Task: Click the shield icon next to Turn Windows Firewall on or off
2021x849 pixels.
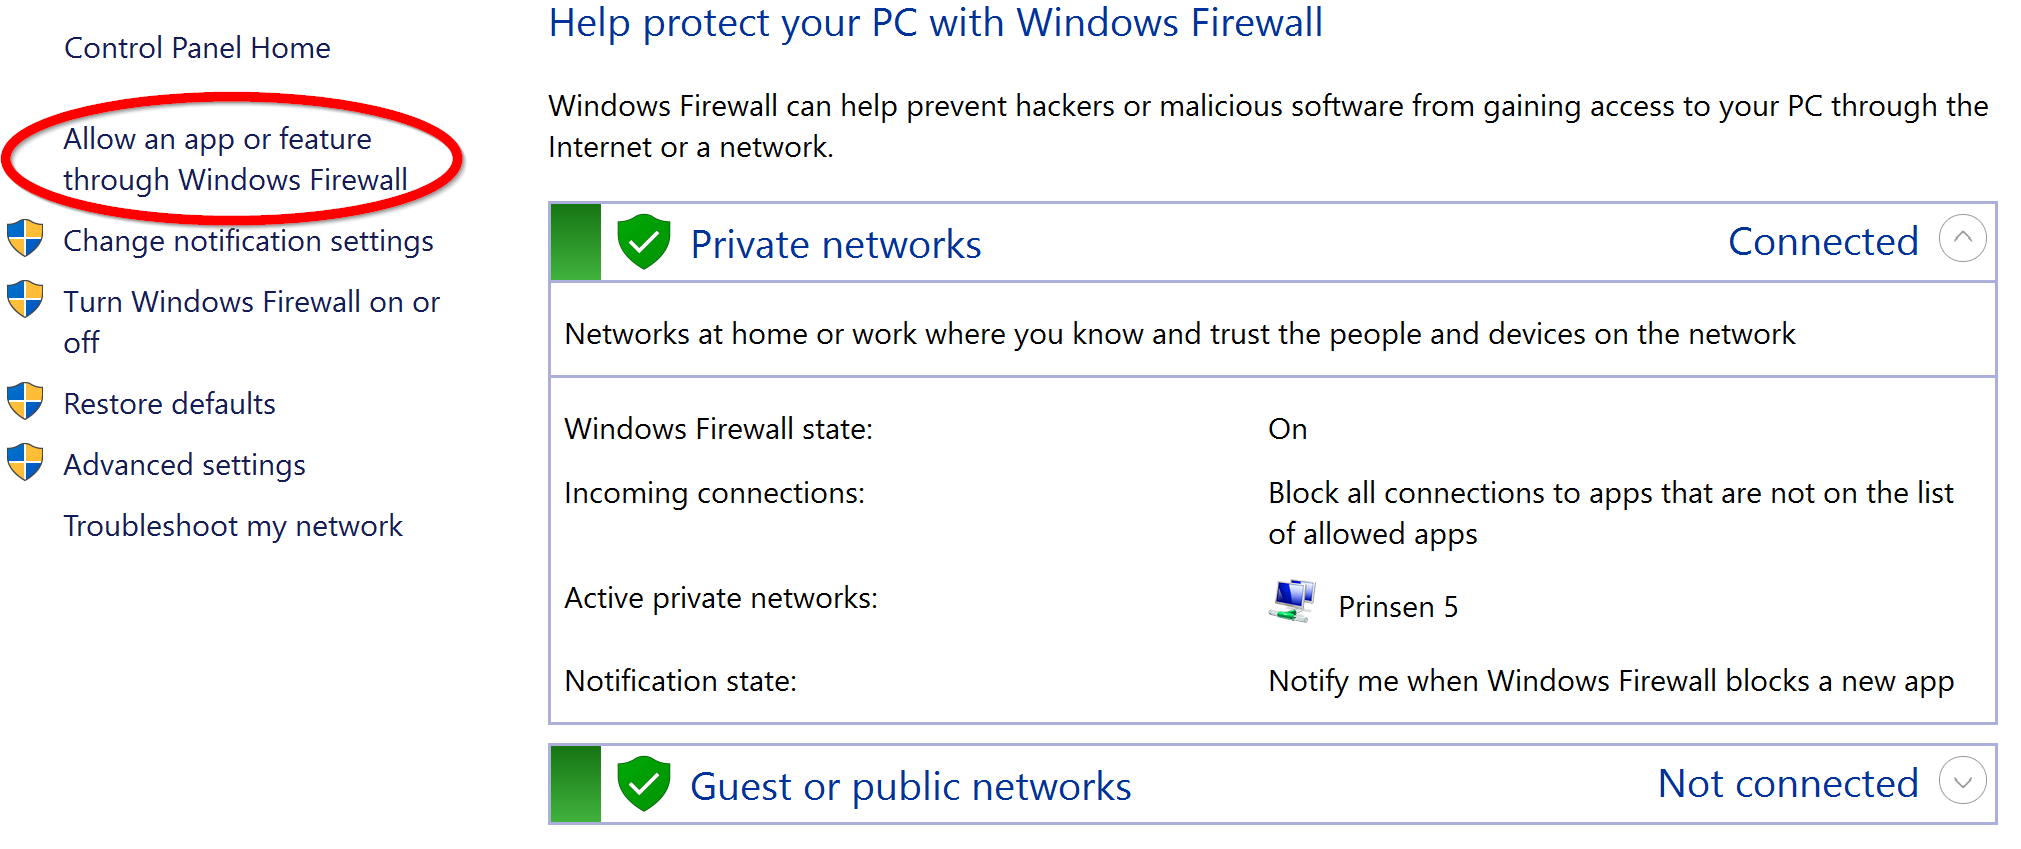Action: (x=25, y=299)
